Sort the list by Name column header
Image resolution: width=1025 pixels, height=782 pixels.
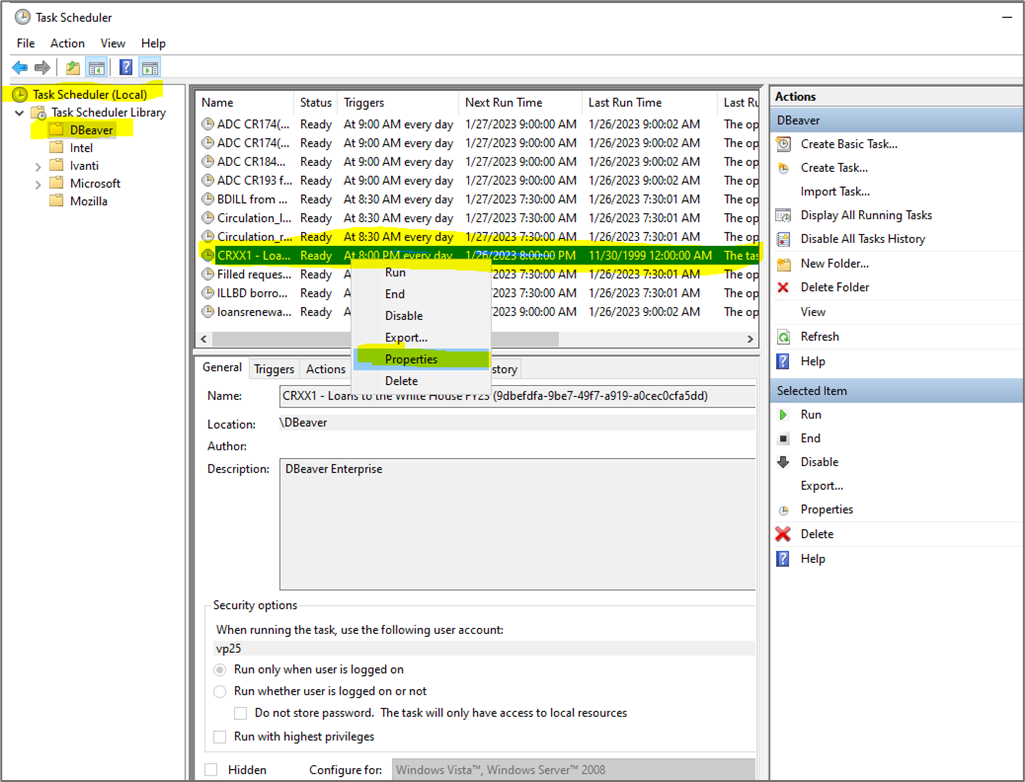[x=244, y=103]
